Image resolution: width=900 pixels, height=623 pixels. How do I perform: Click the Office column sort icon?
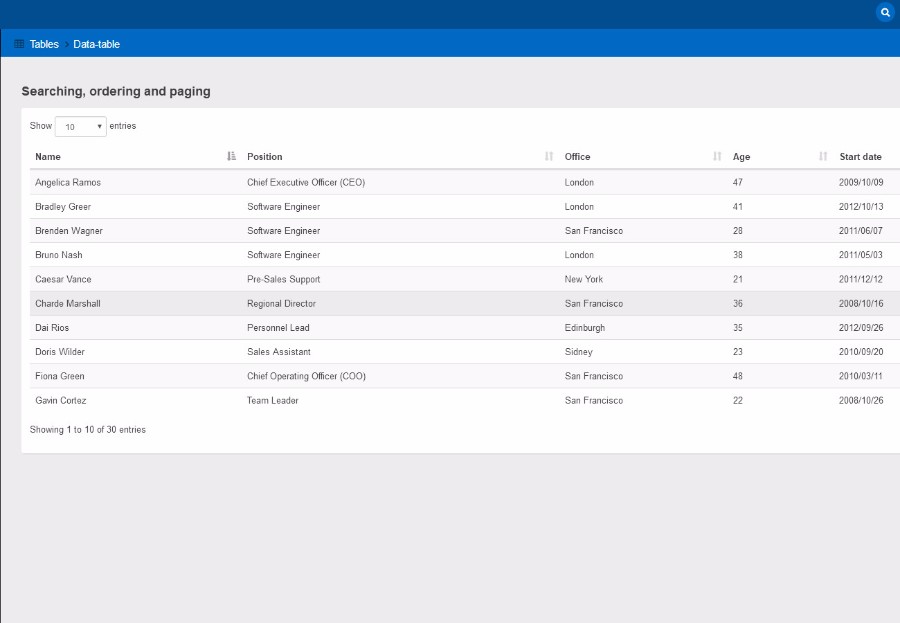click(x=717, y=156)
